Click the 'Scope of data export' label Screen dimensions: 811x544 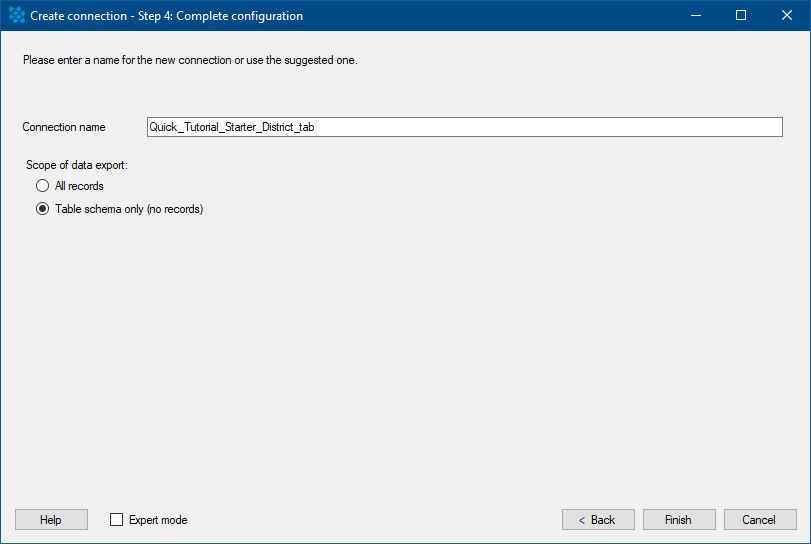(x=77, y=165)
